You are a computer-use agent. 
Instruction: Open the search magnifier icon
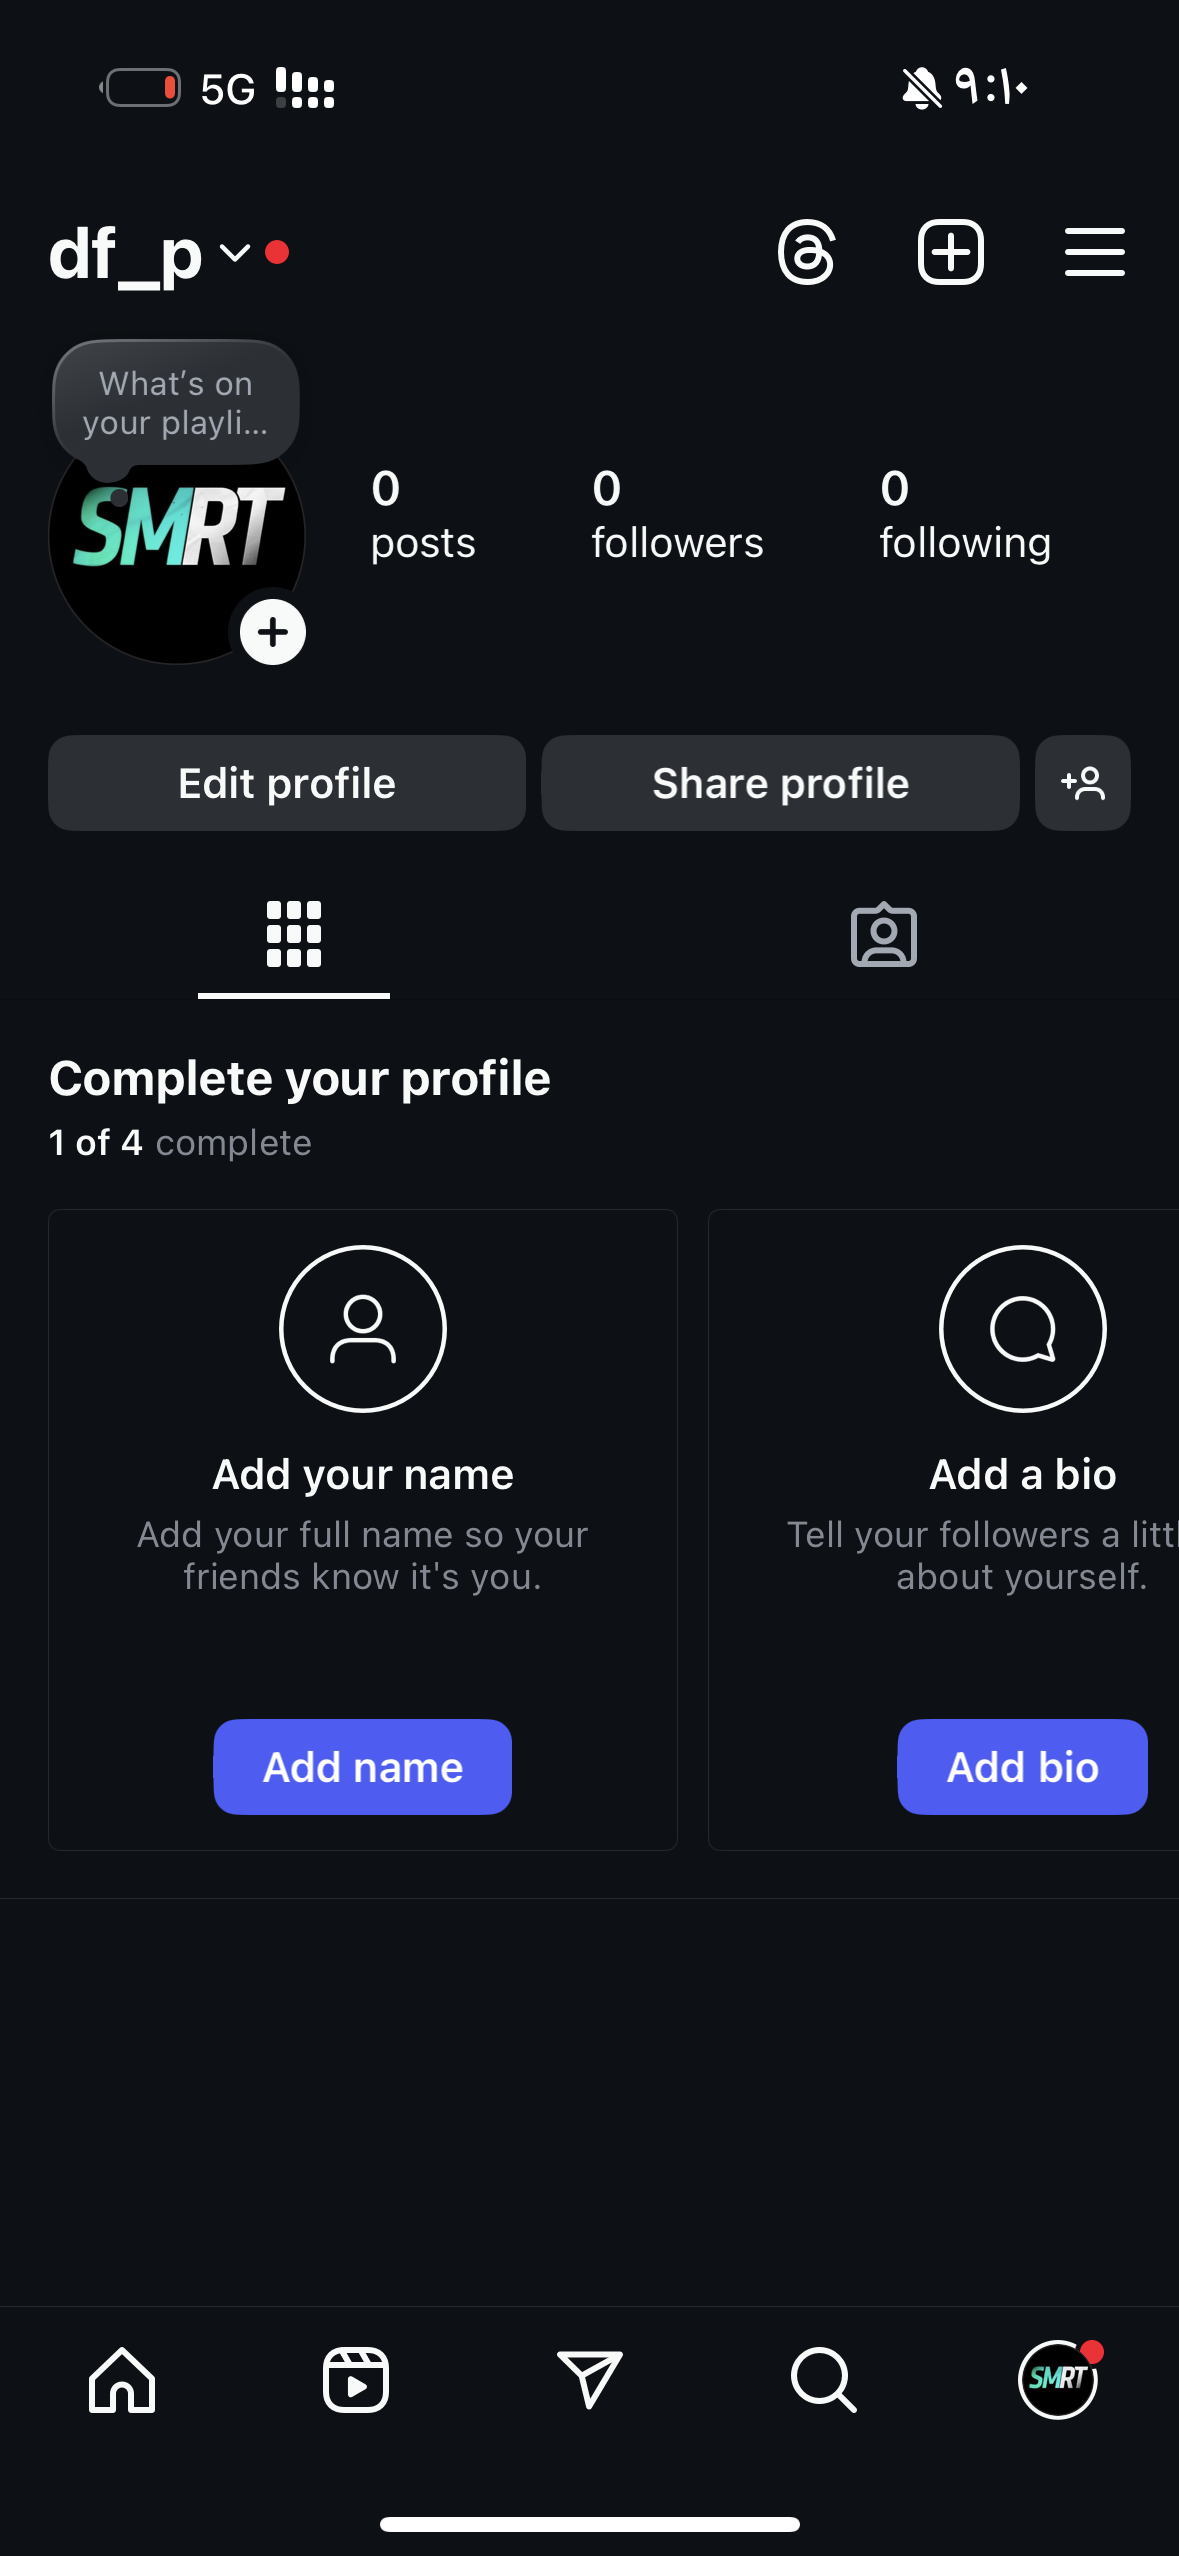pos(823,2380)
